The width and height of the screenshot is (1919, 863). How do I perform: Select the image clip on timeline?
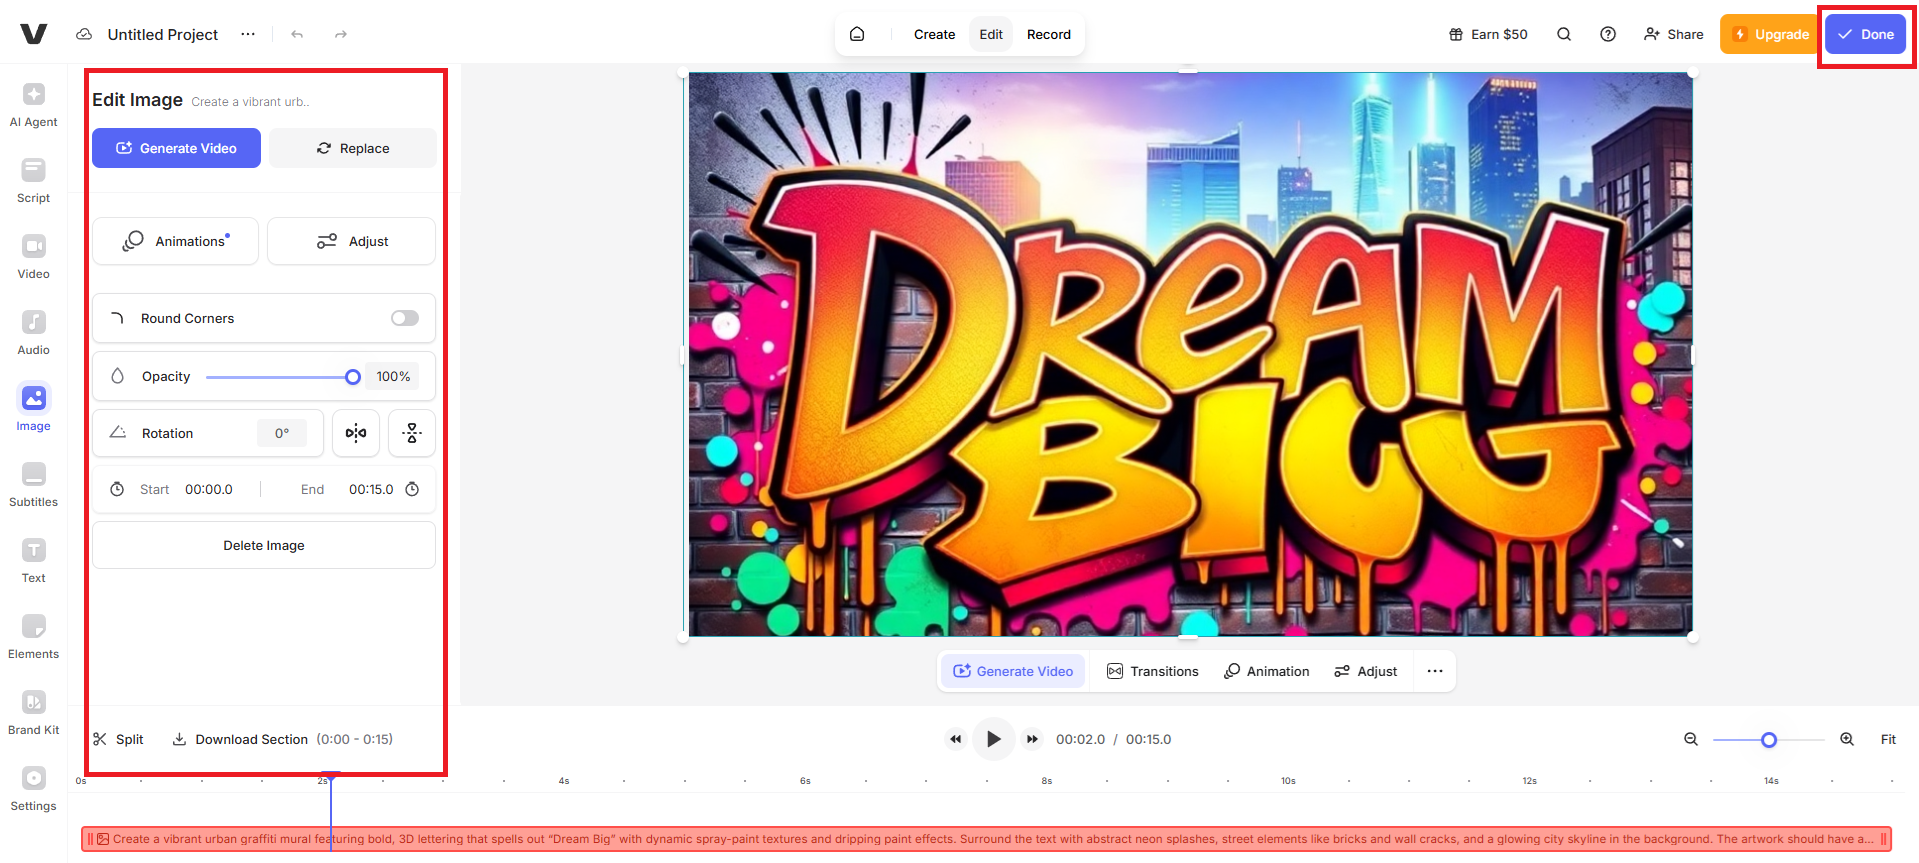pos(986,839)
